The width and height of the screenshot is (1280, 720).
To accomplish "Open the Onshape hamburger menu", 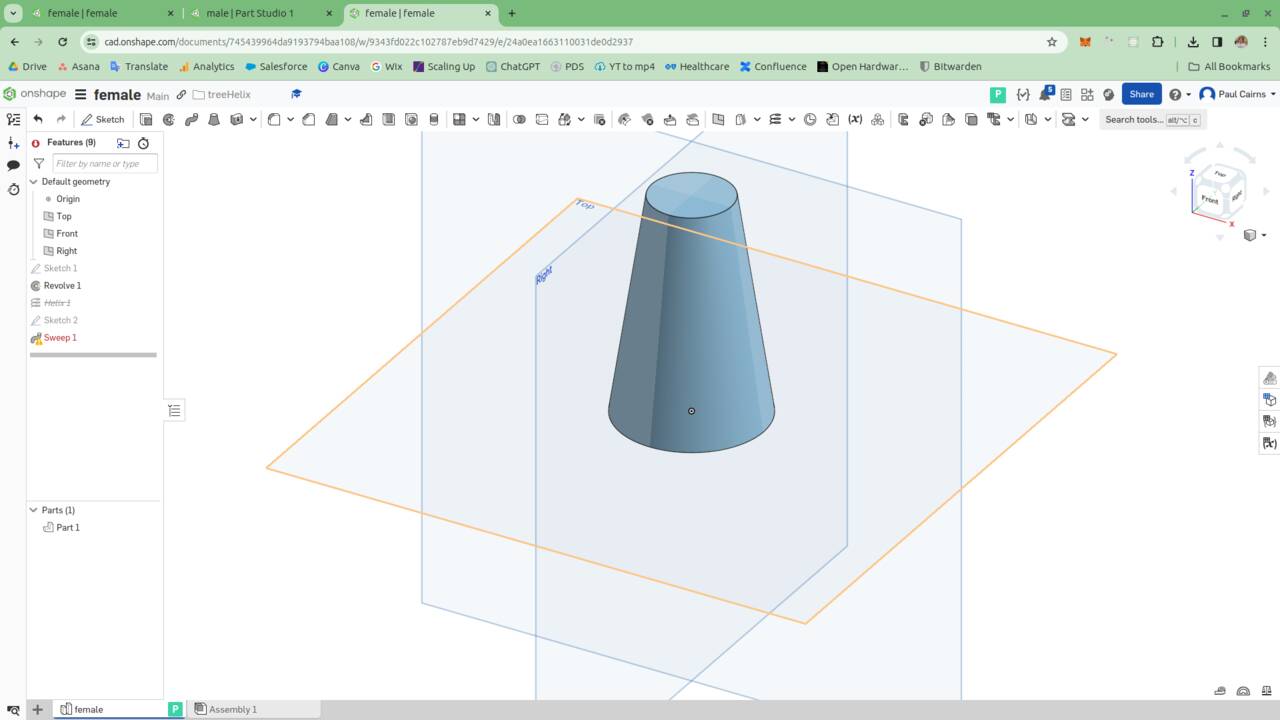I will point(81,94).
